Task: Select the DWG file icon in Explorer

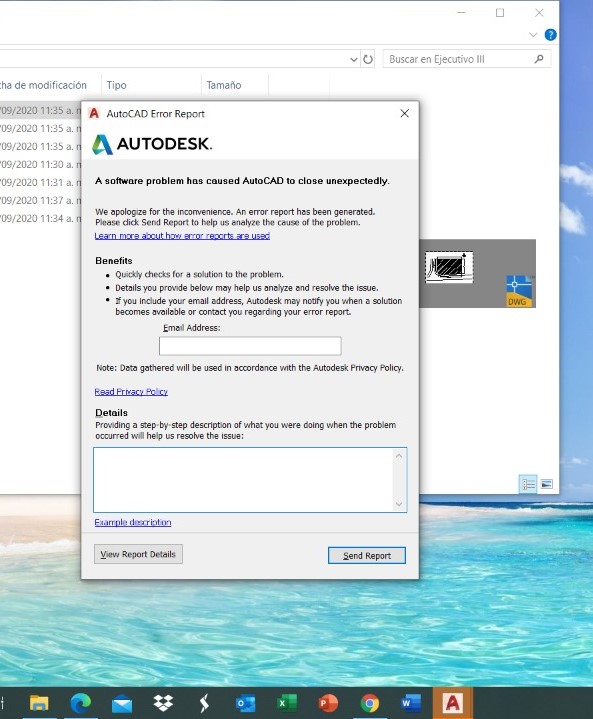Action: [519, 291]
